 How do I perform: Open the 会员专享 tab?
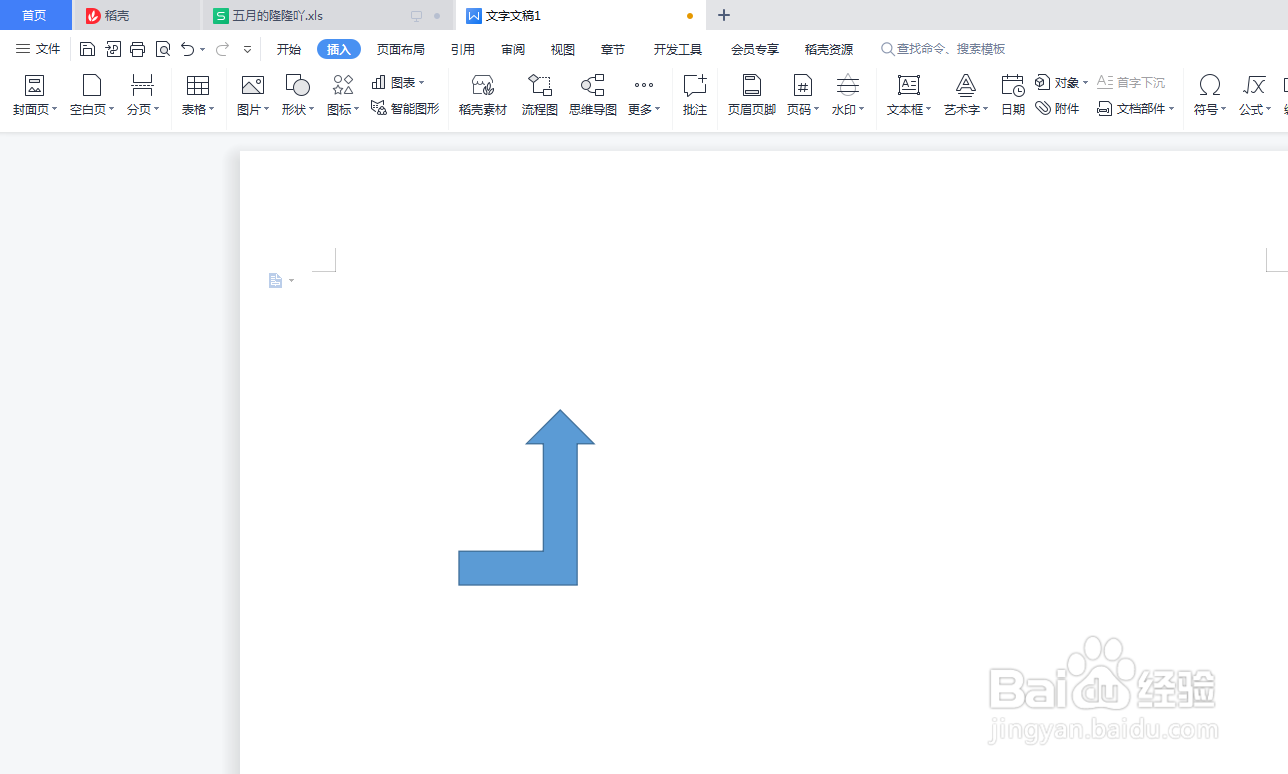[x=755, y=49]
